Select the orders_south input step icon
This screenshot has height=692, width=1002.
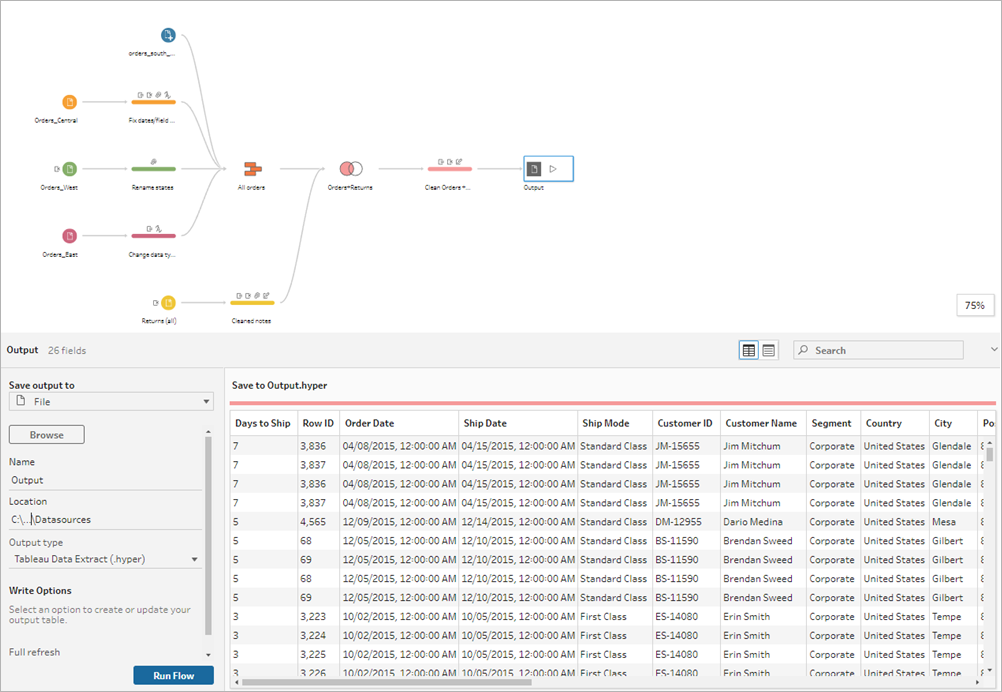[x=167, y=35]
